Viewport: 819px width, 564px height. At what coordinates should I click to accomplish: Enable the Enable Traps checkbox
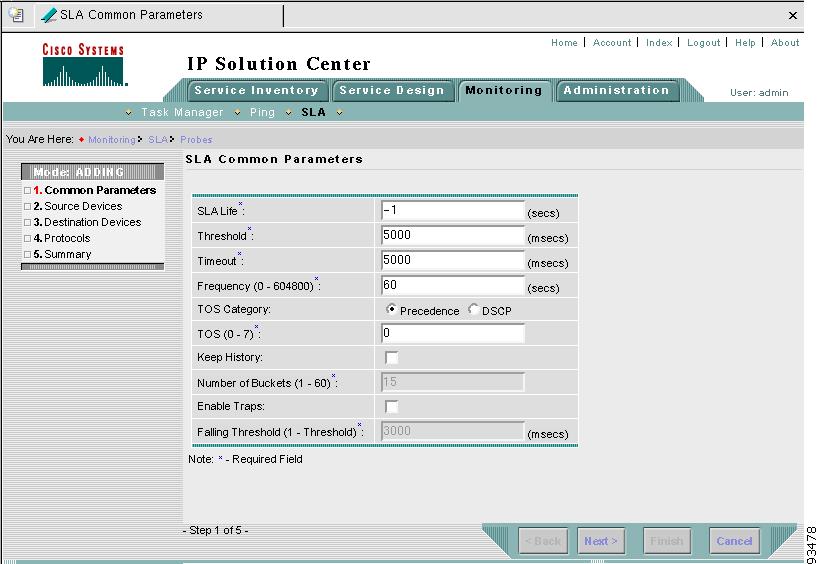pos(391,406)
